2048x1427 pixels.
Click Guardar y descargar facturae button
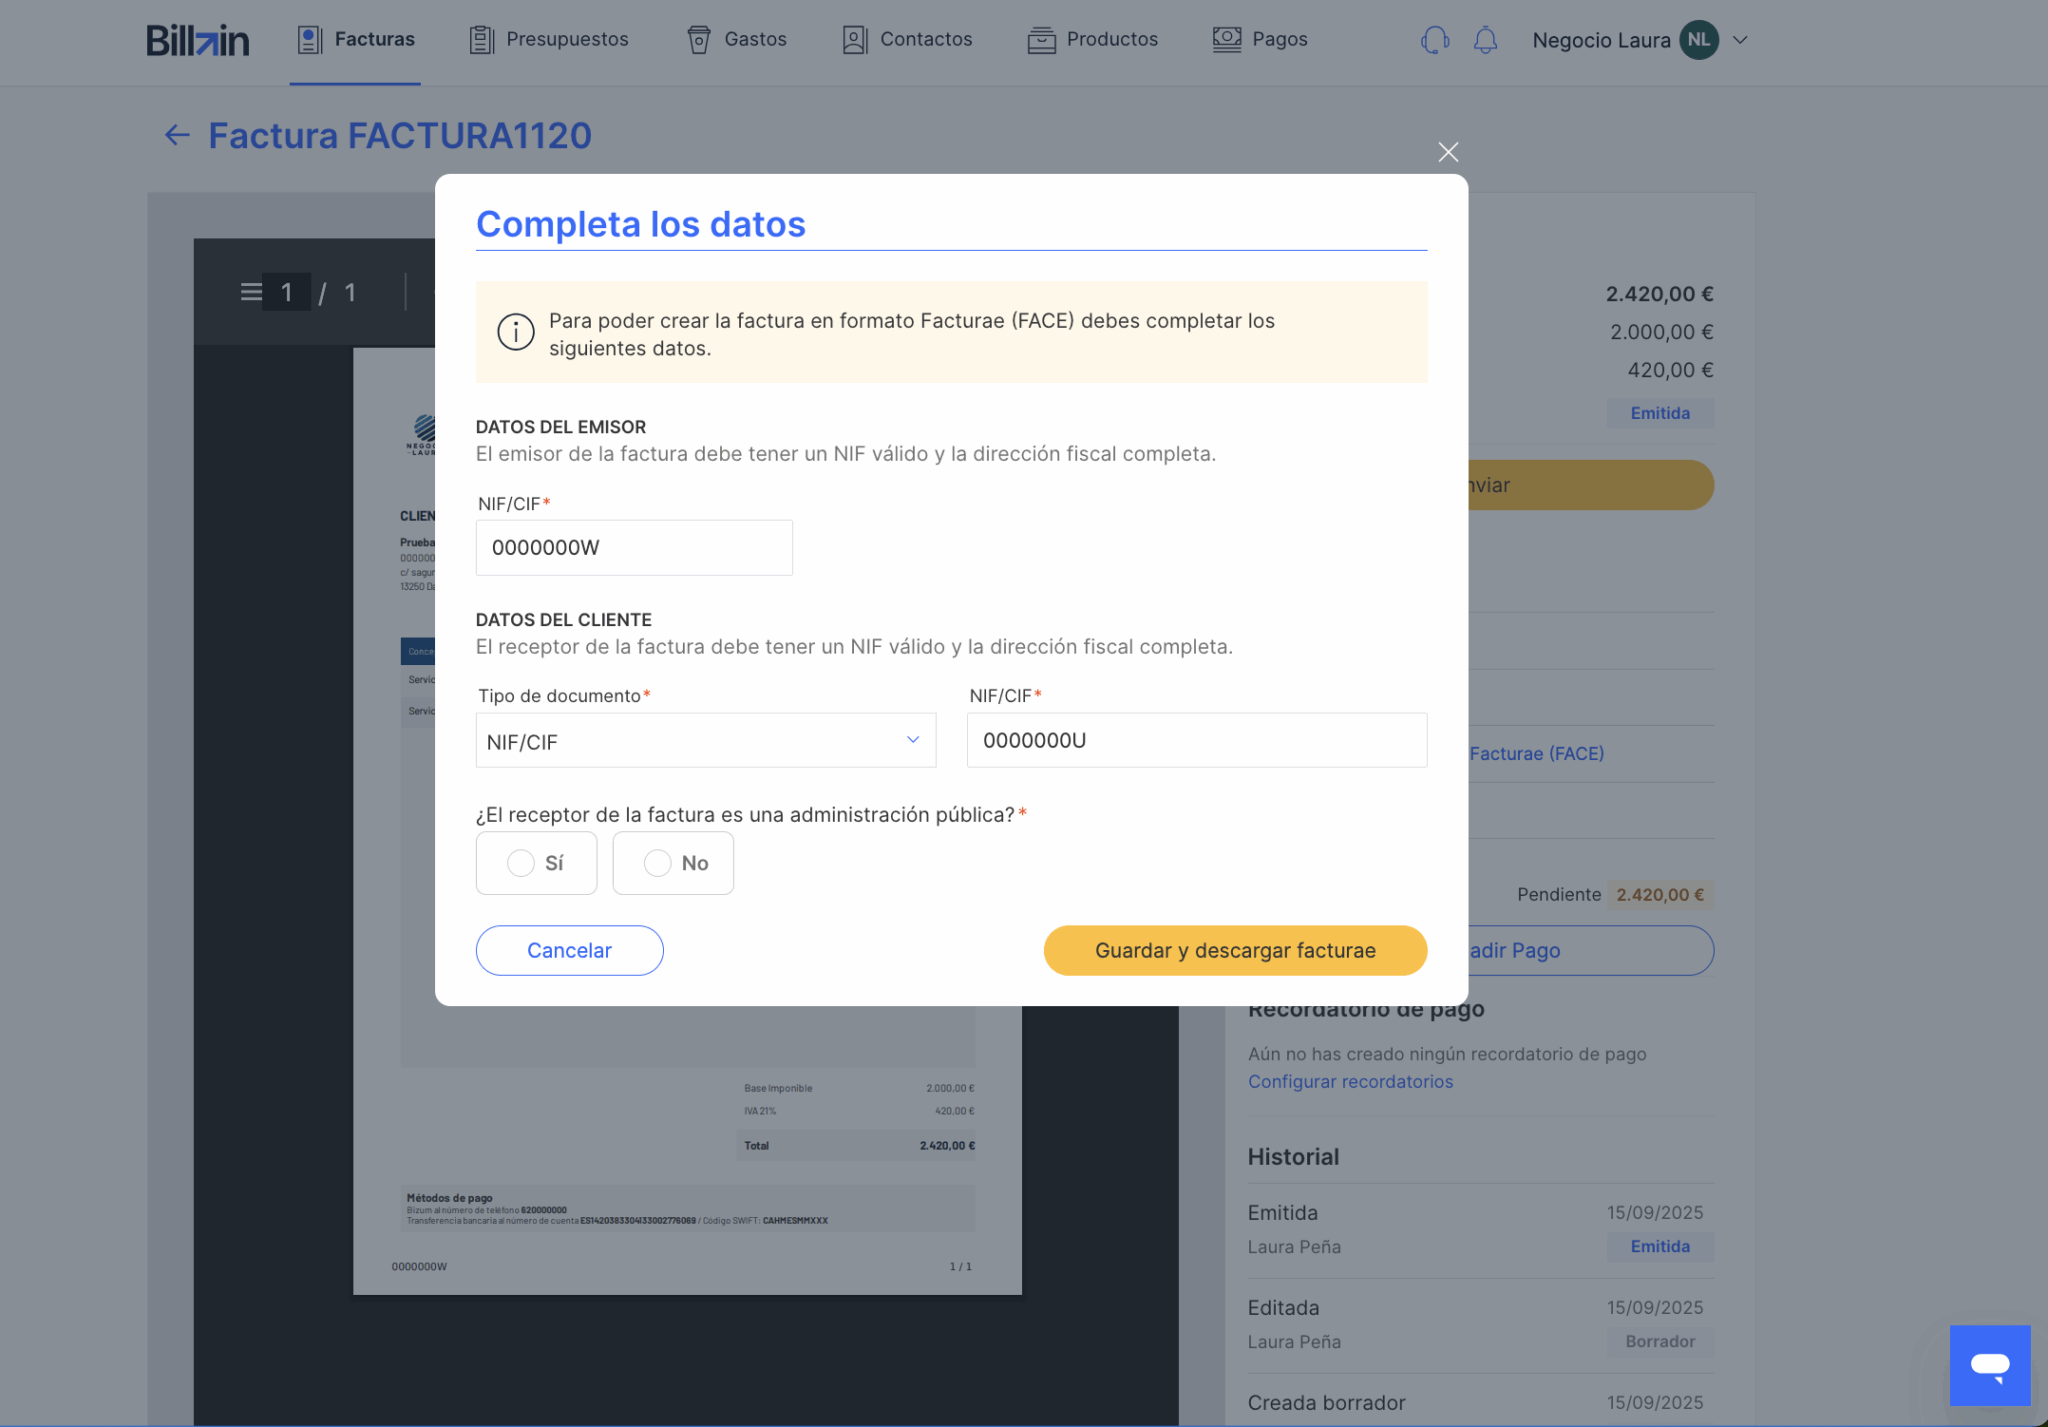[1234, 950]
